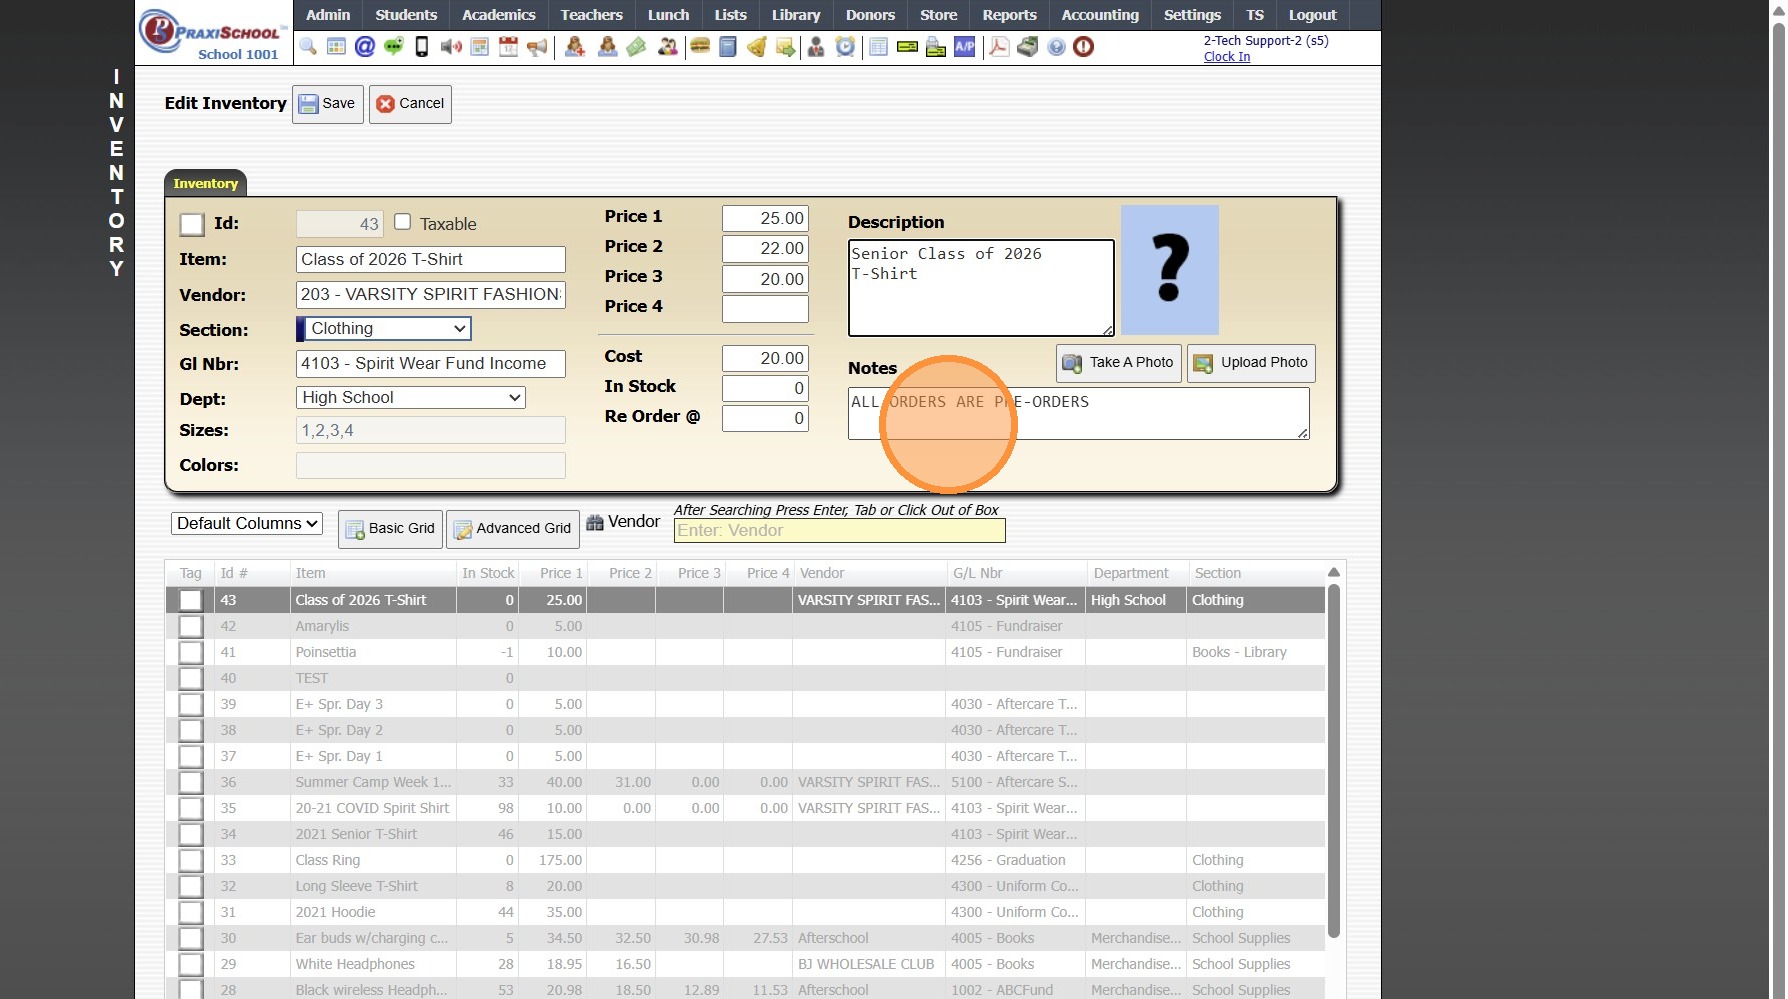Open the Reports menu
The height and width of the screenshot is (999, 1788).
(x=1009, y=15)
